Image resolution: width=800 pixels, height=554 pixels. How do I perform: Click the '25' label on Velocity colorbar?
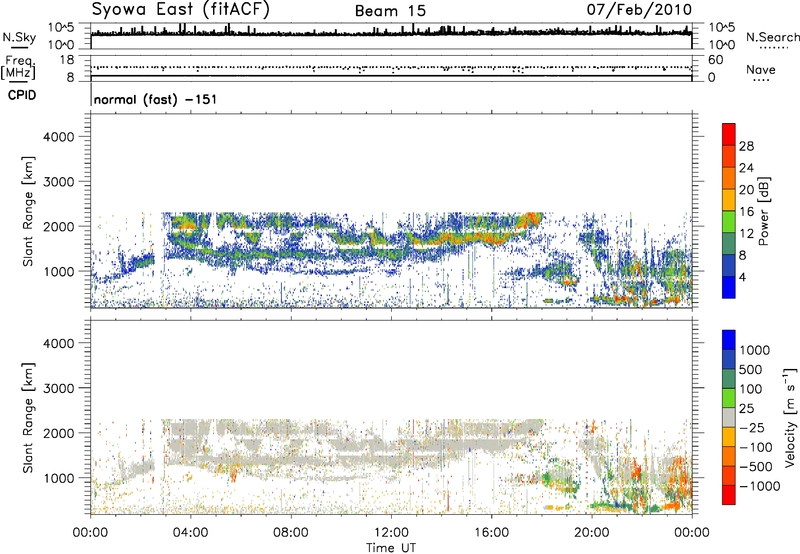tap(746, 409)
